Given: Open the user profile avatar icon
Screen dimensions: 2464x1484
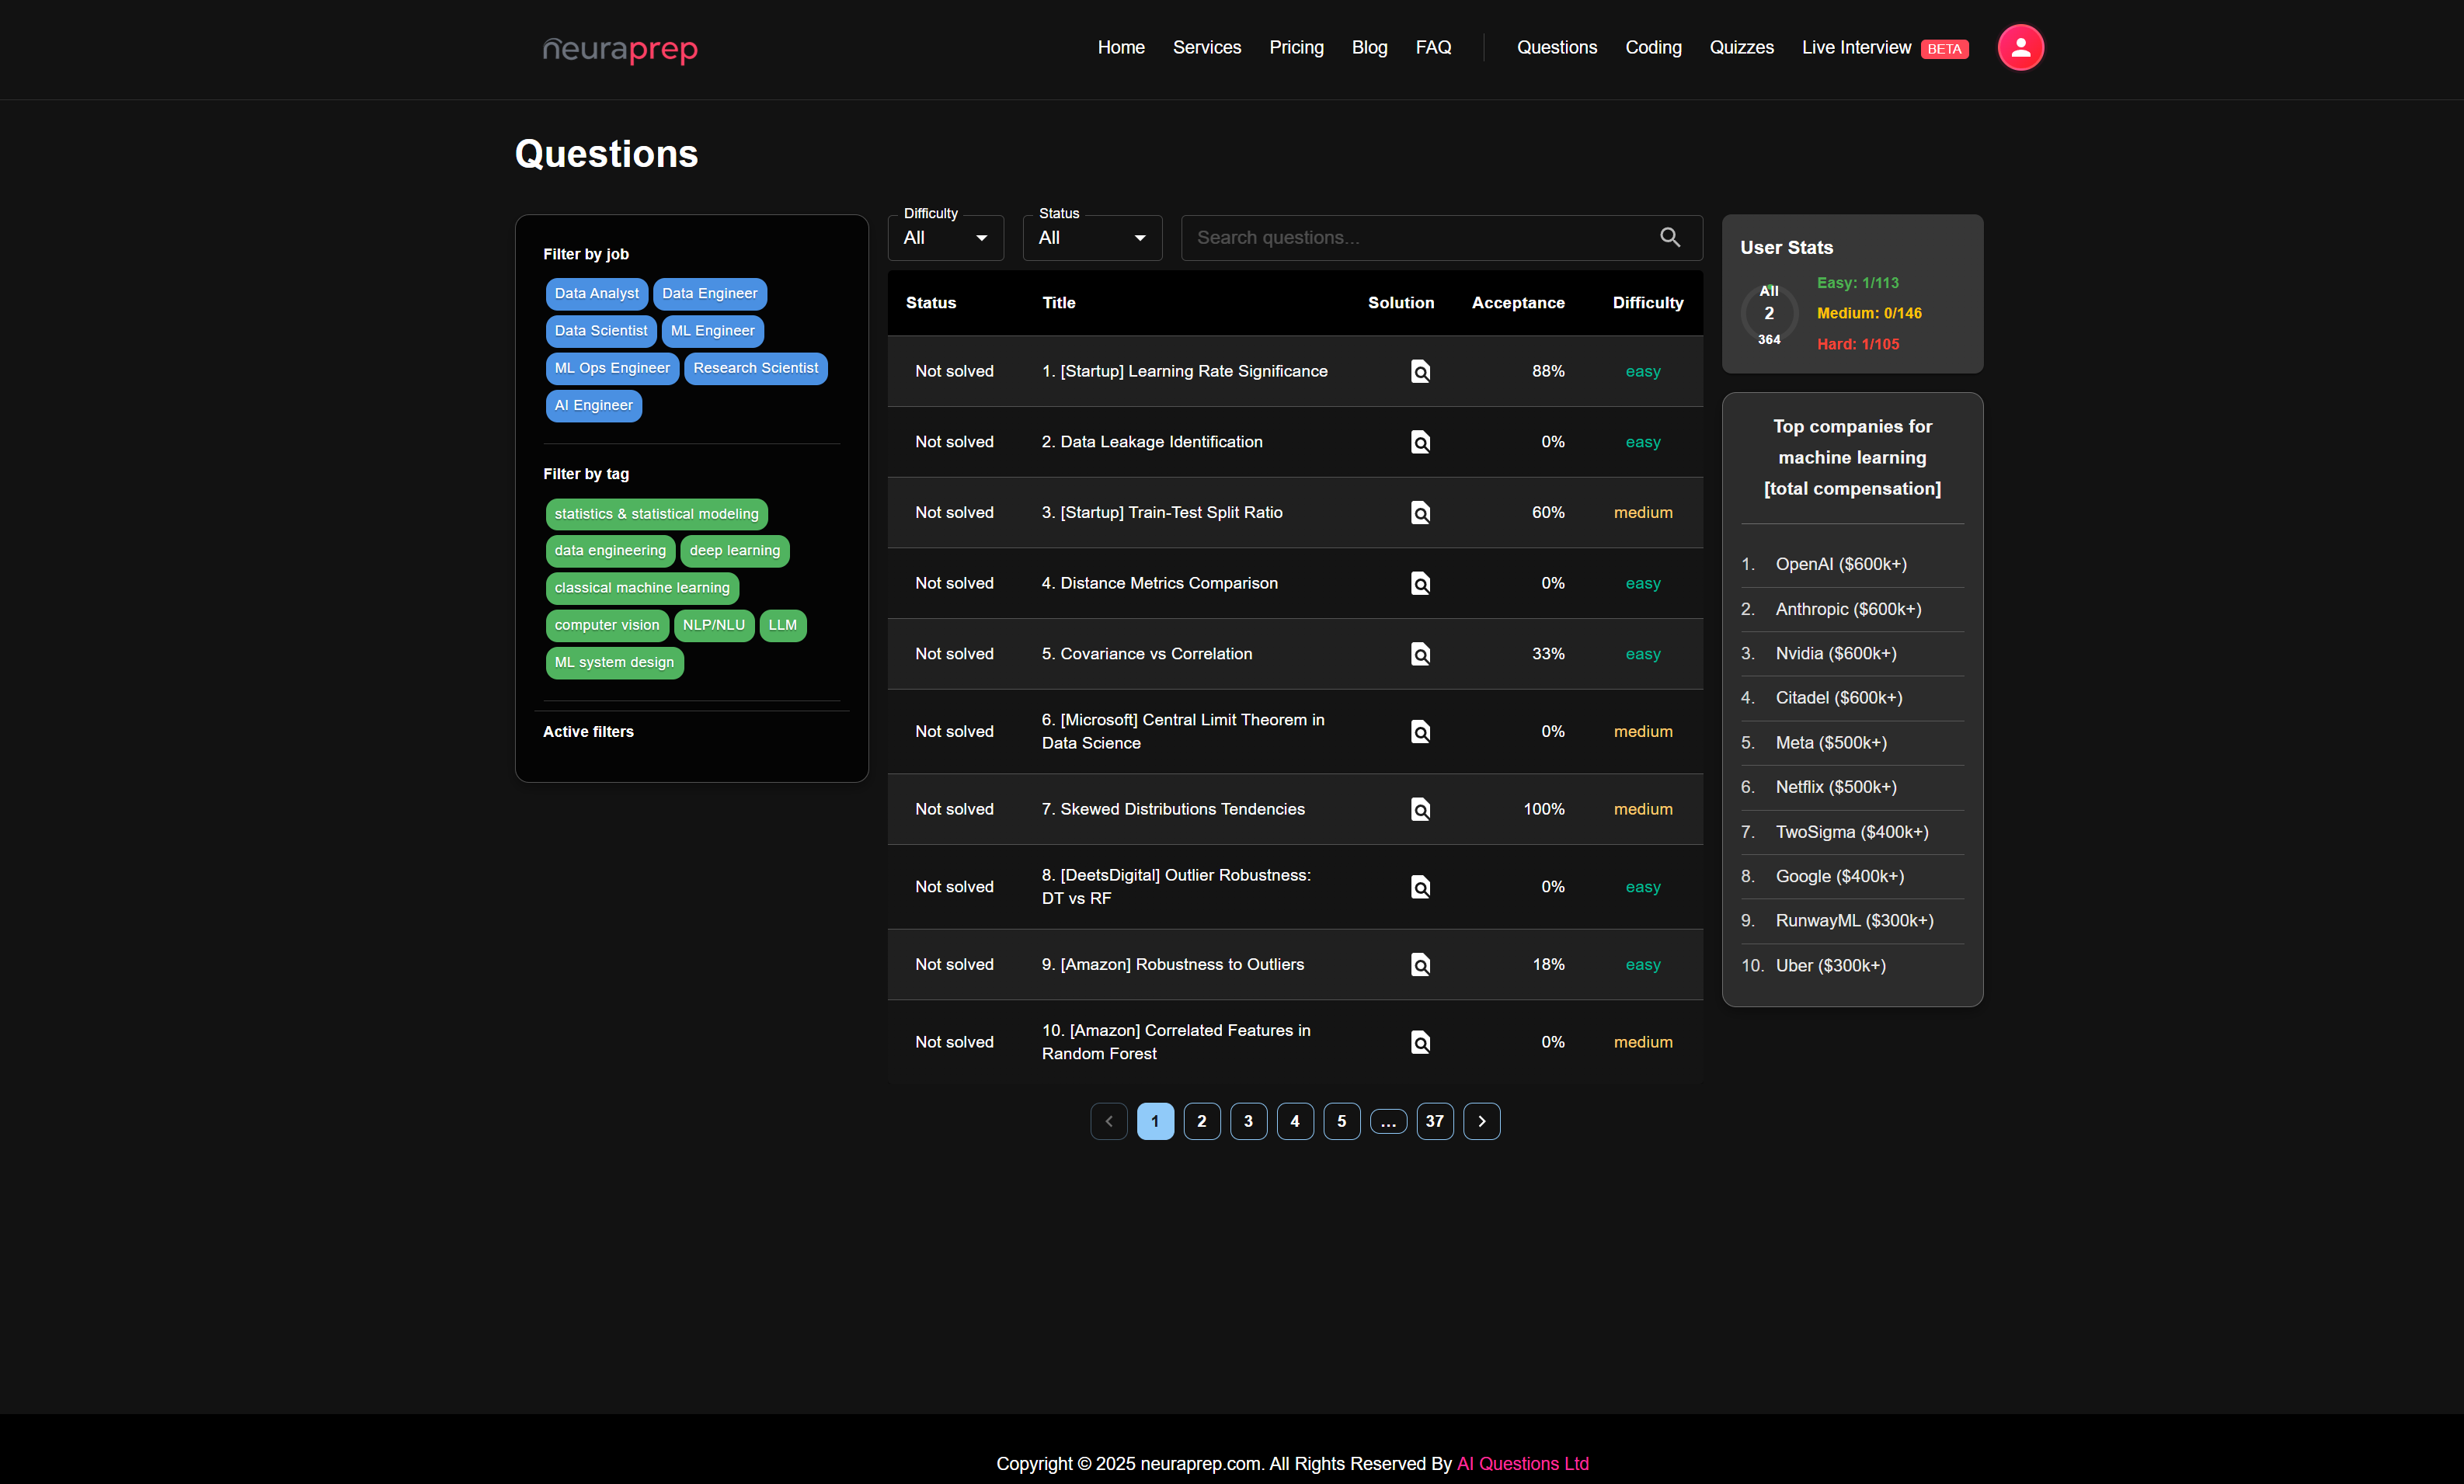Looking at the screenshot, I should (2020, 47).
